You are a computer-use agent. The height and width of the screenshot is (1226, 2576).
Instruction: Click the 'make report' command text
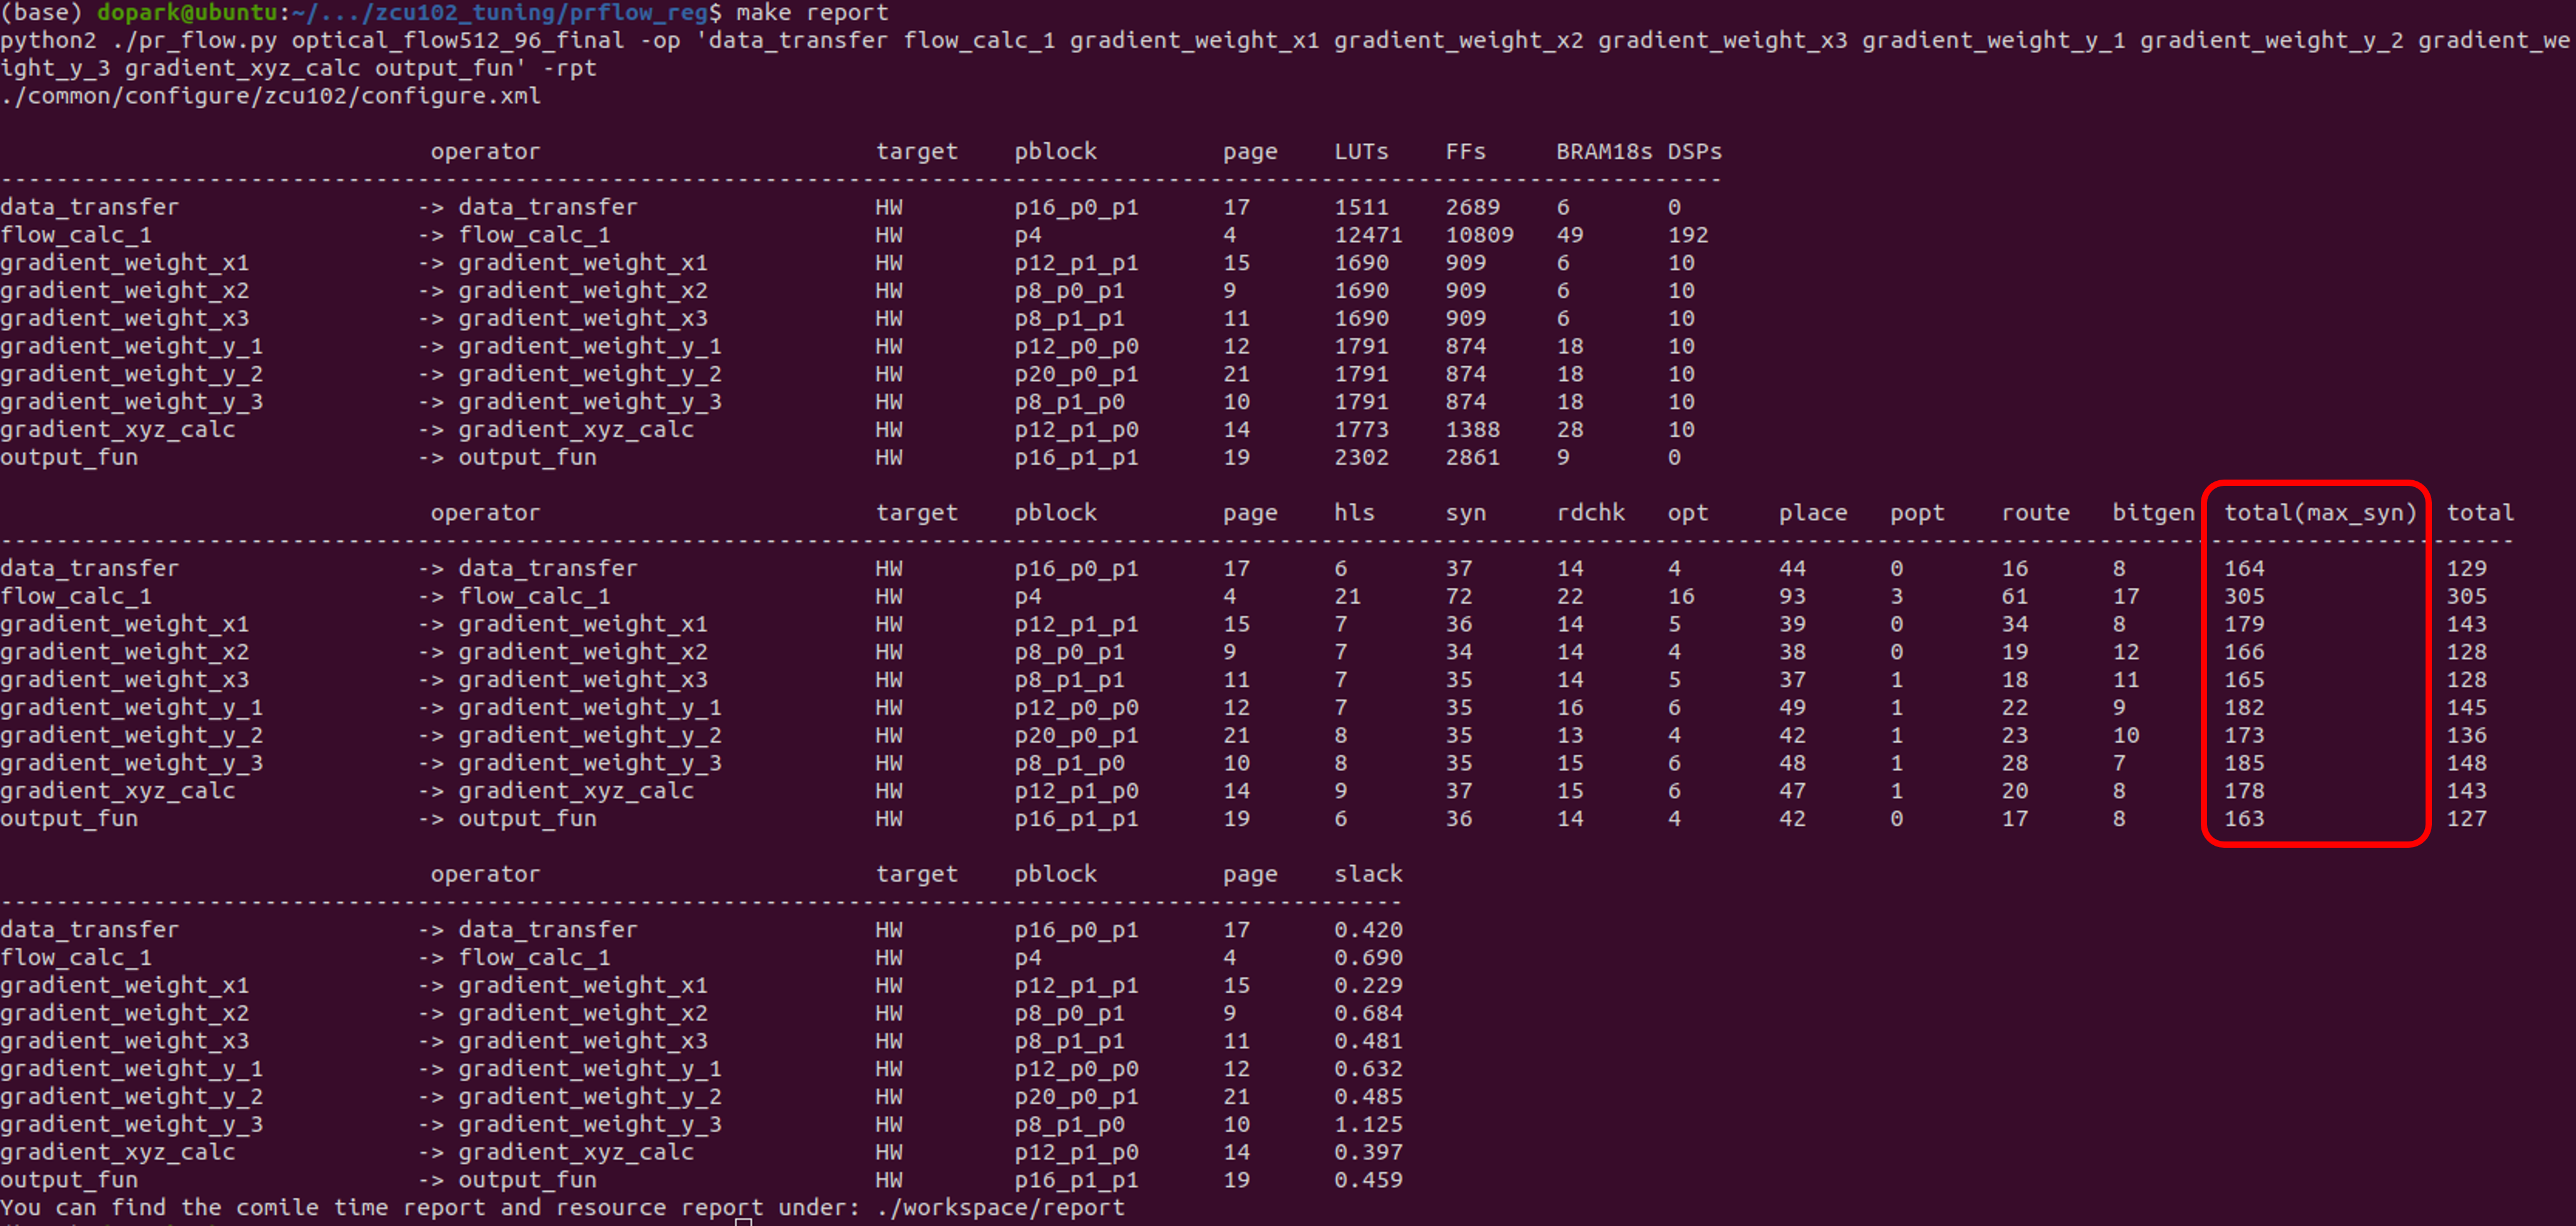coord(812,13)
